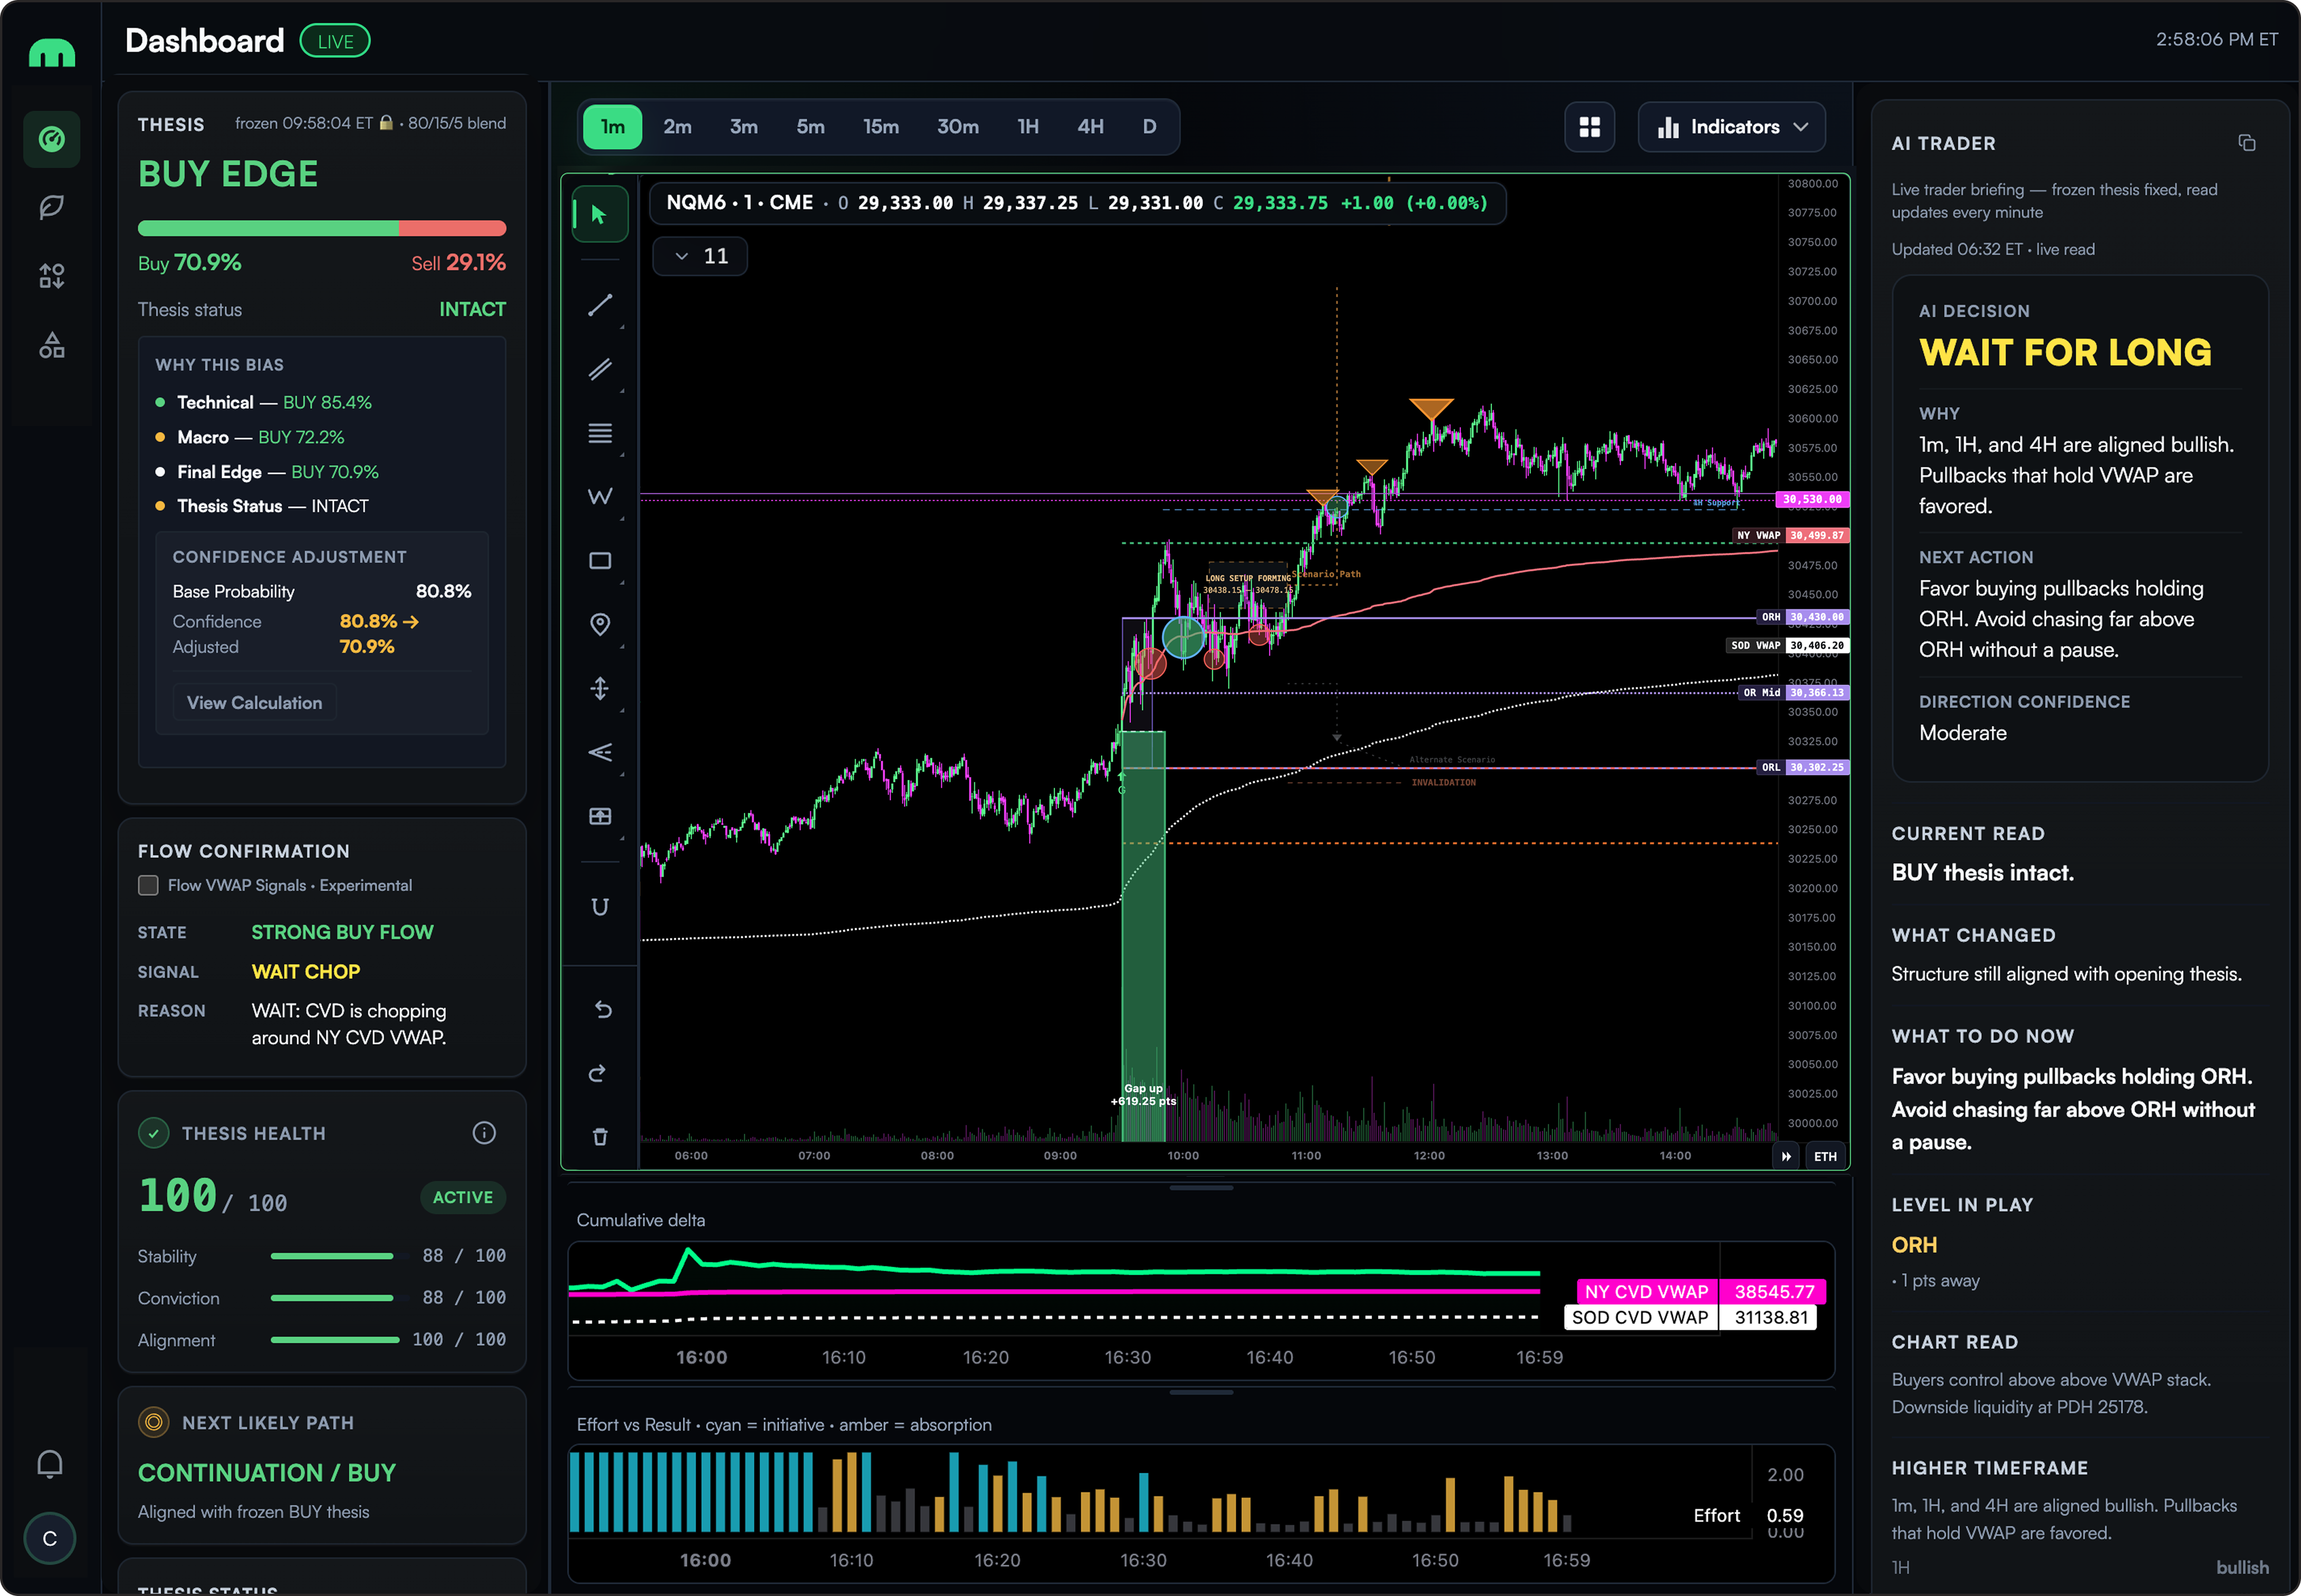Select the location pin marker tool
2301x1596 pixels.
pyautogui.click(x=600, y=625)
